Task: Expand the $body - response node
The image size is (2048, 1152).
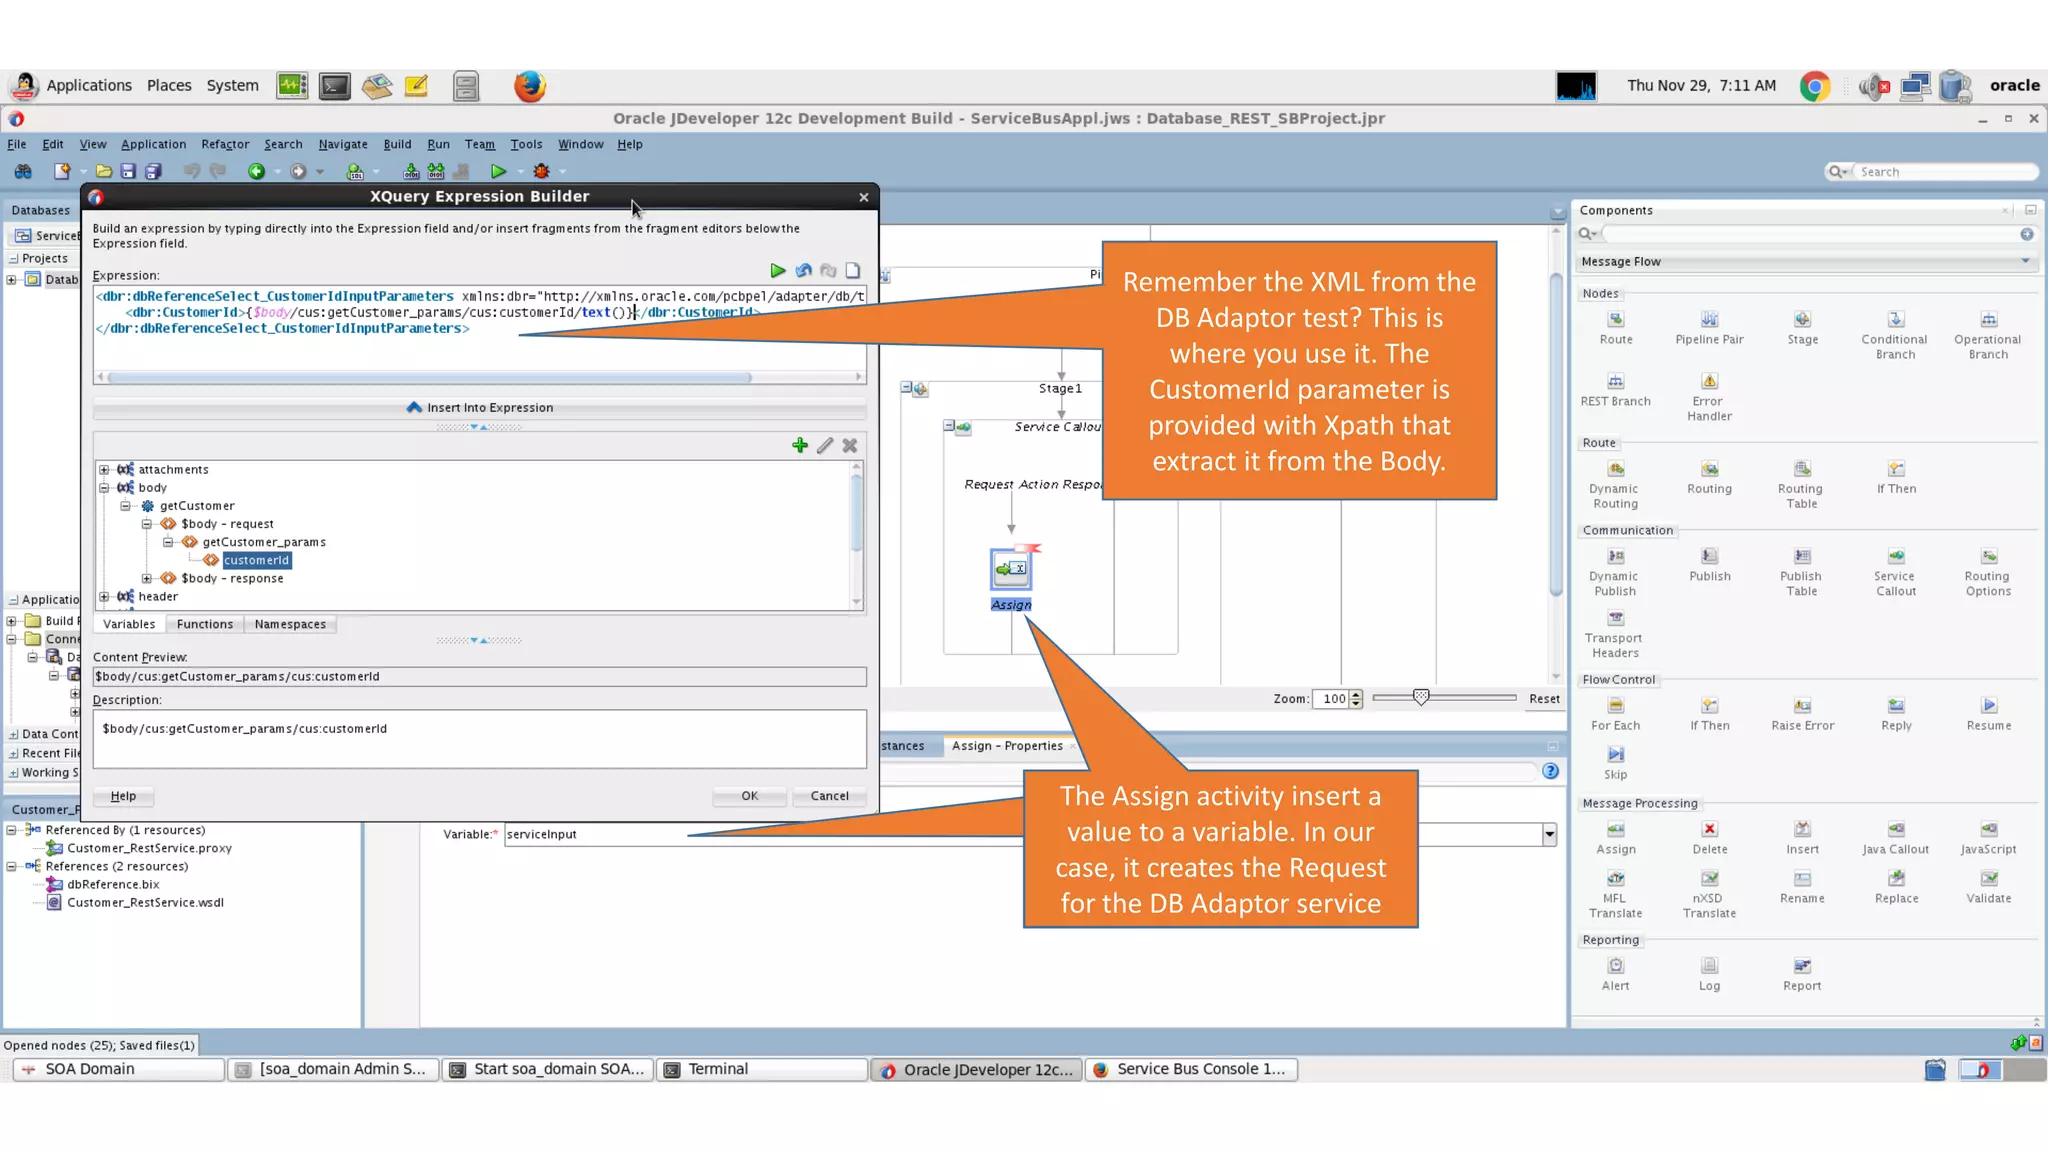Action: point(147,579)
